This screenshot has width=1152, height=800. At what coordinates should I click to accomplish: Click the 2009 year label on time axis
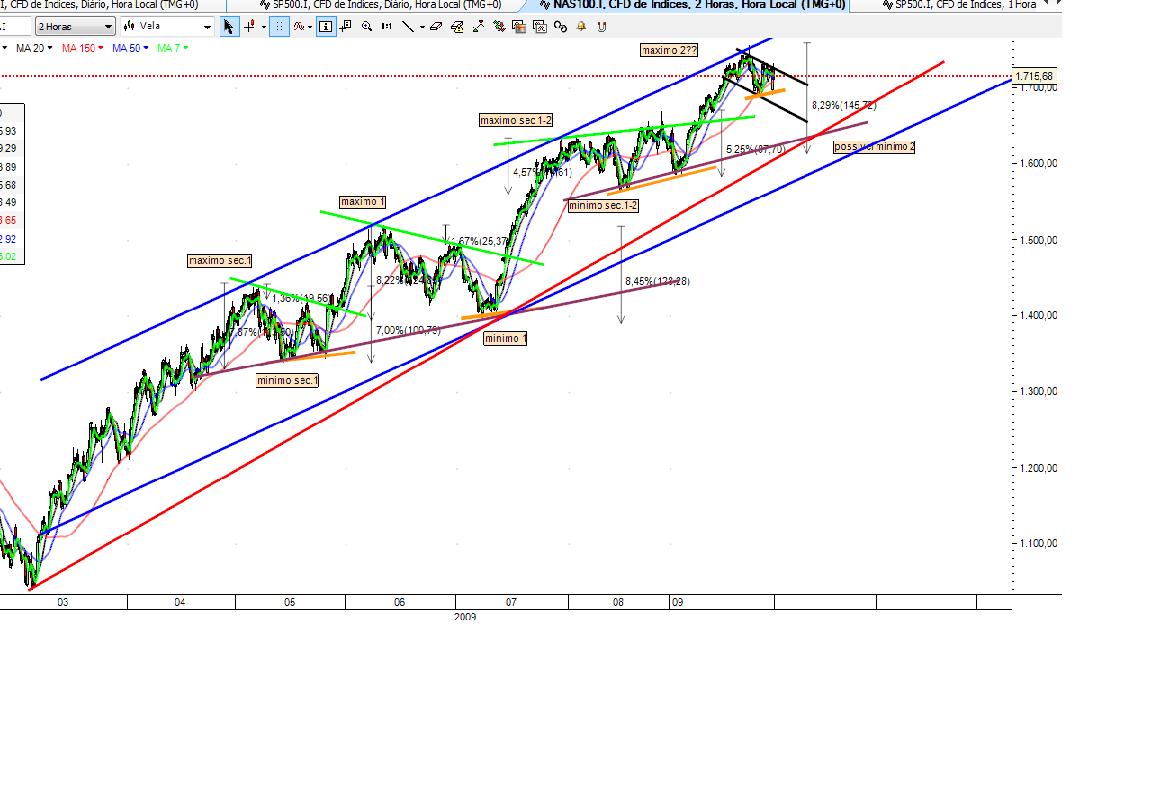[465, 617]
